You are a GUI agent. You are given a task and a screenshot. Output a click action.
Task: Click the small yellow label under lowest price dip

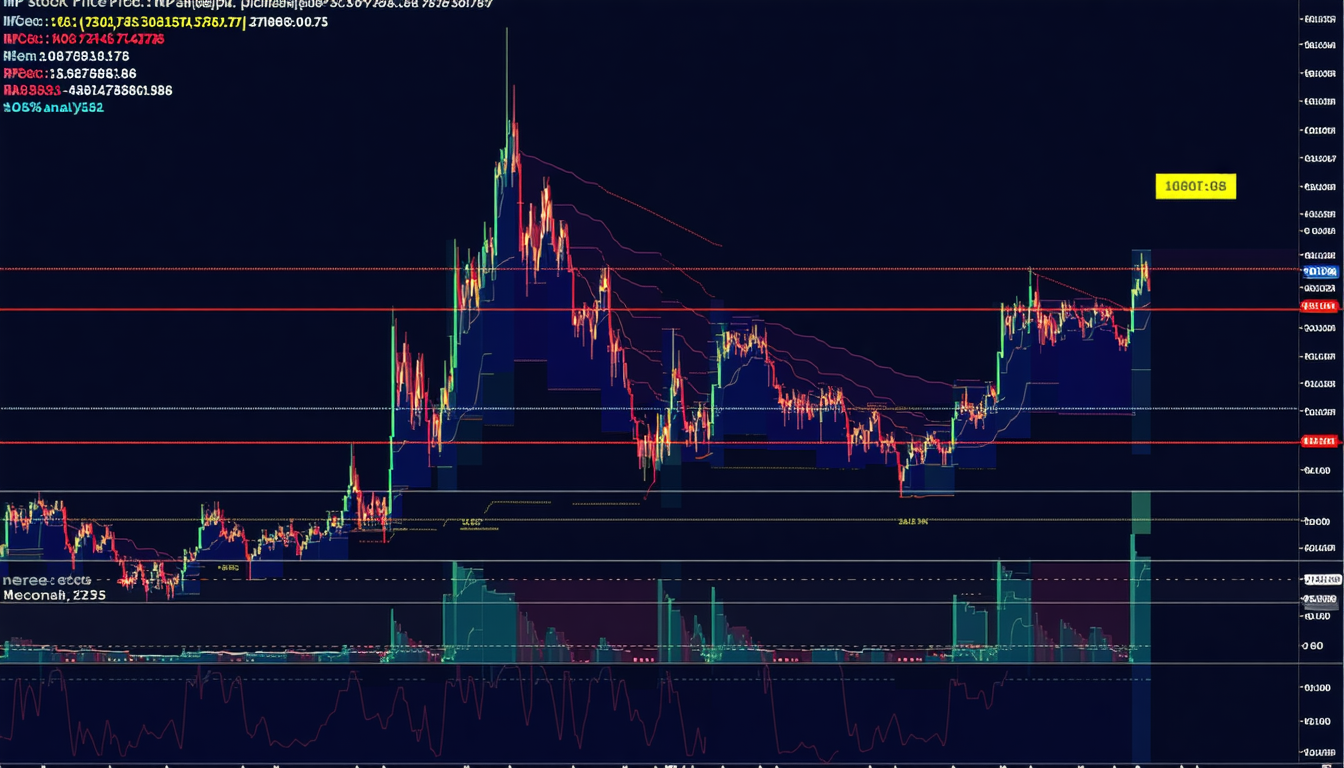(x=913, y=521)
